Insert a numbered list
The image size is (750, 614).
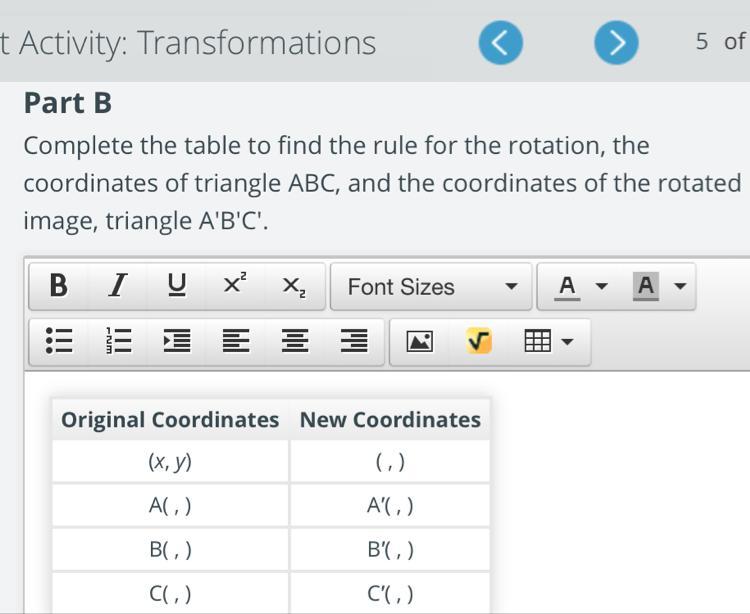click(118, 341)
